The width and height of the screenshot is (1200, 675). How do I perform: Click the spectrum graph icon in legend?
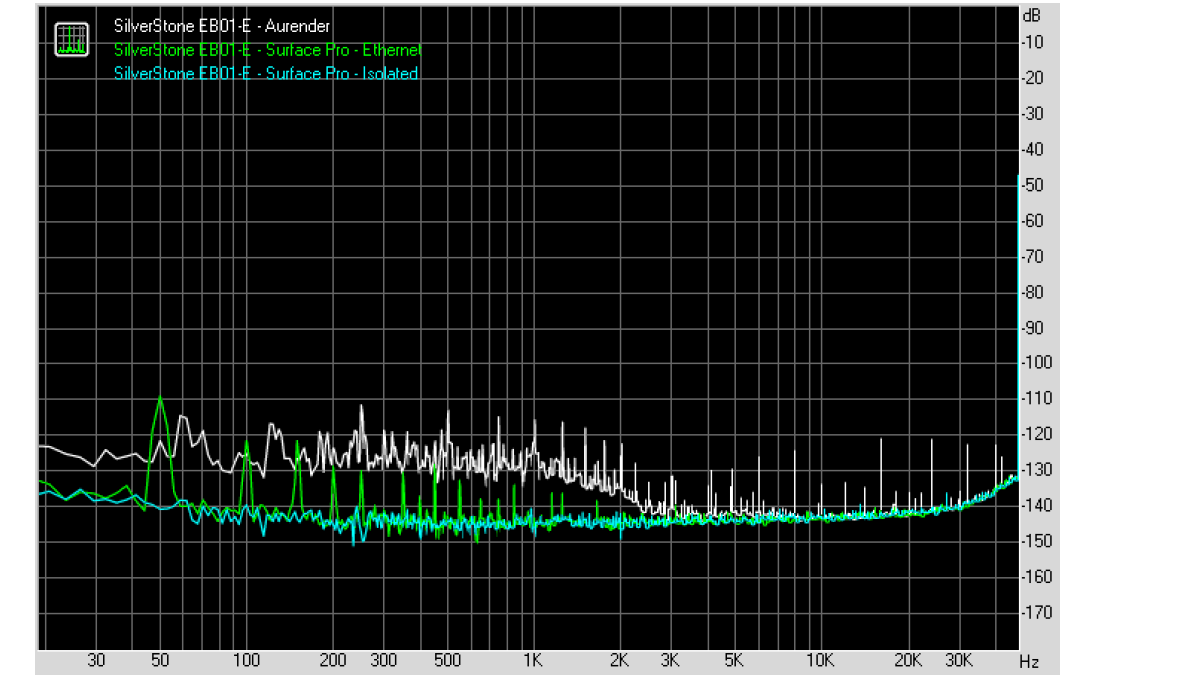[71, 39]
